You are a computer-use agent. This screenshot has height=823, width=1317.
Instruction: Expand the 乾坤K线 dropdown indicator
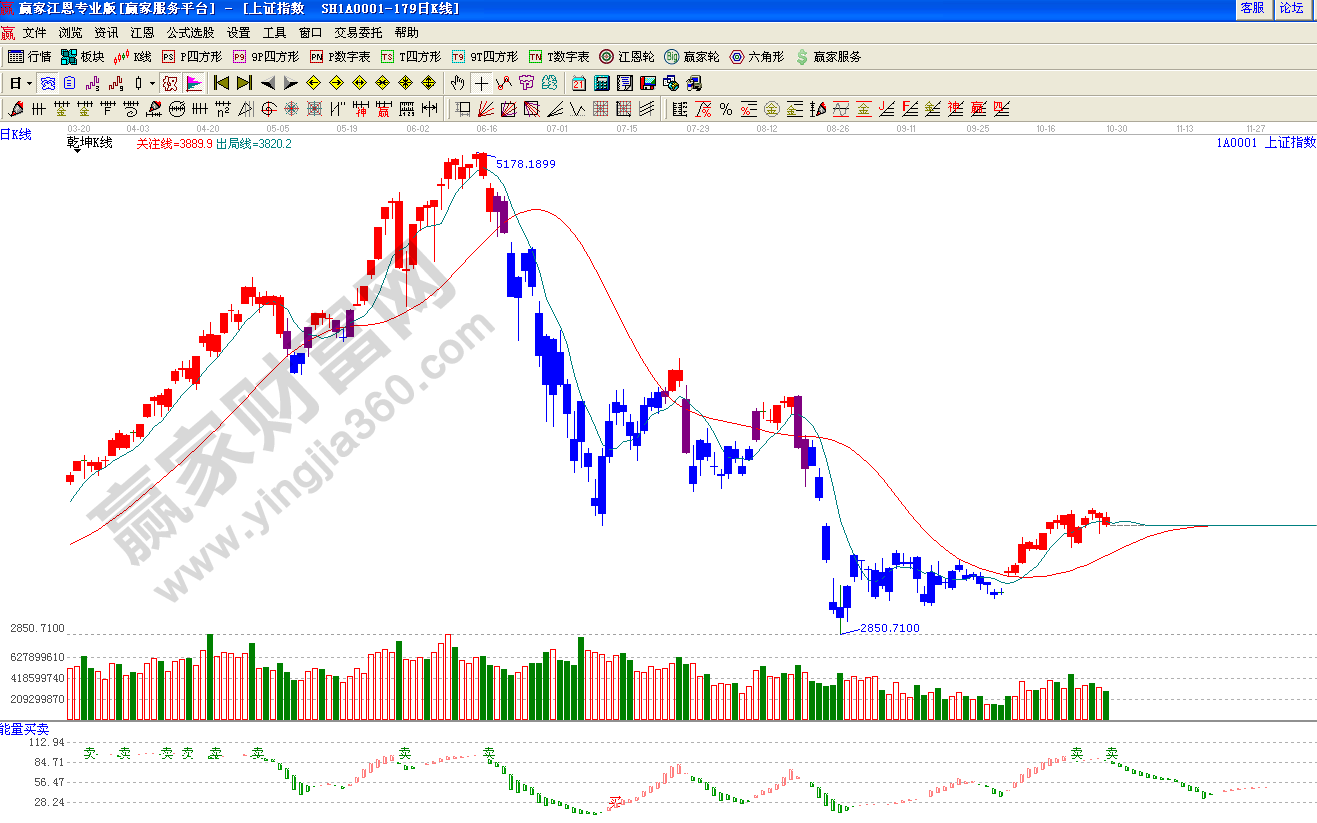point(76,152)
